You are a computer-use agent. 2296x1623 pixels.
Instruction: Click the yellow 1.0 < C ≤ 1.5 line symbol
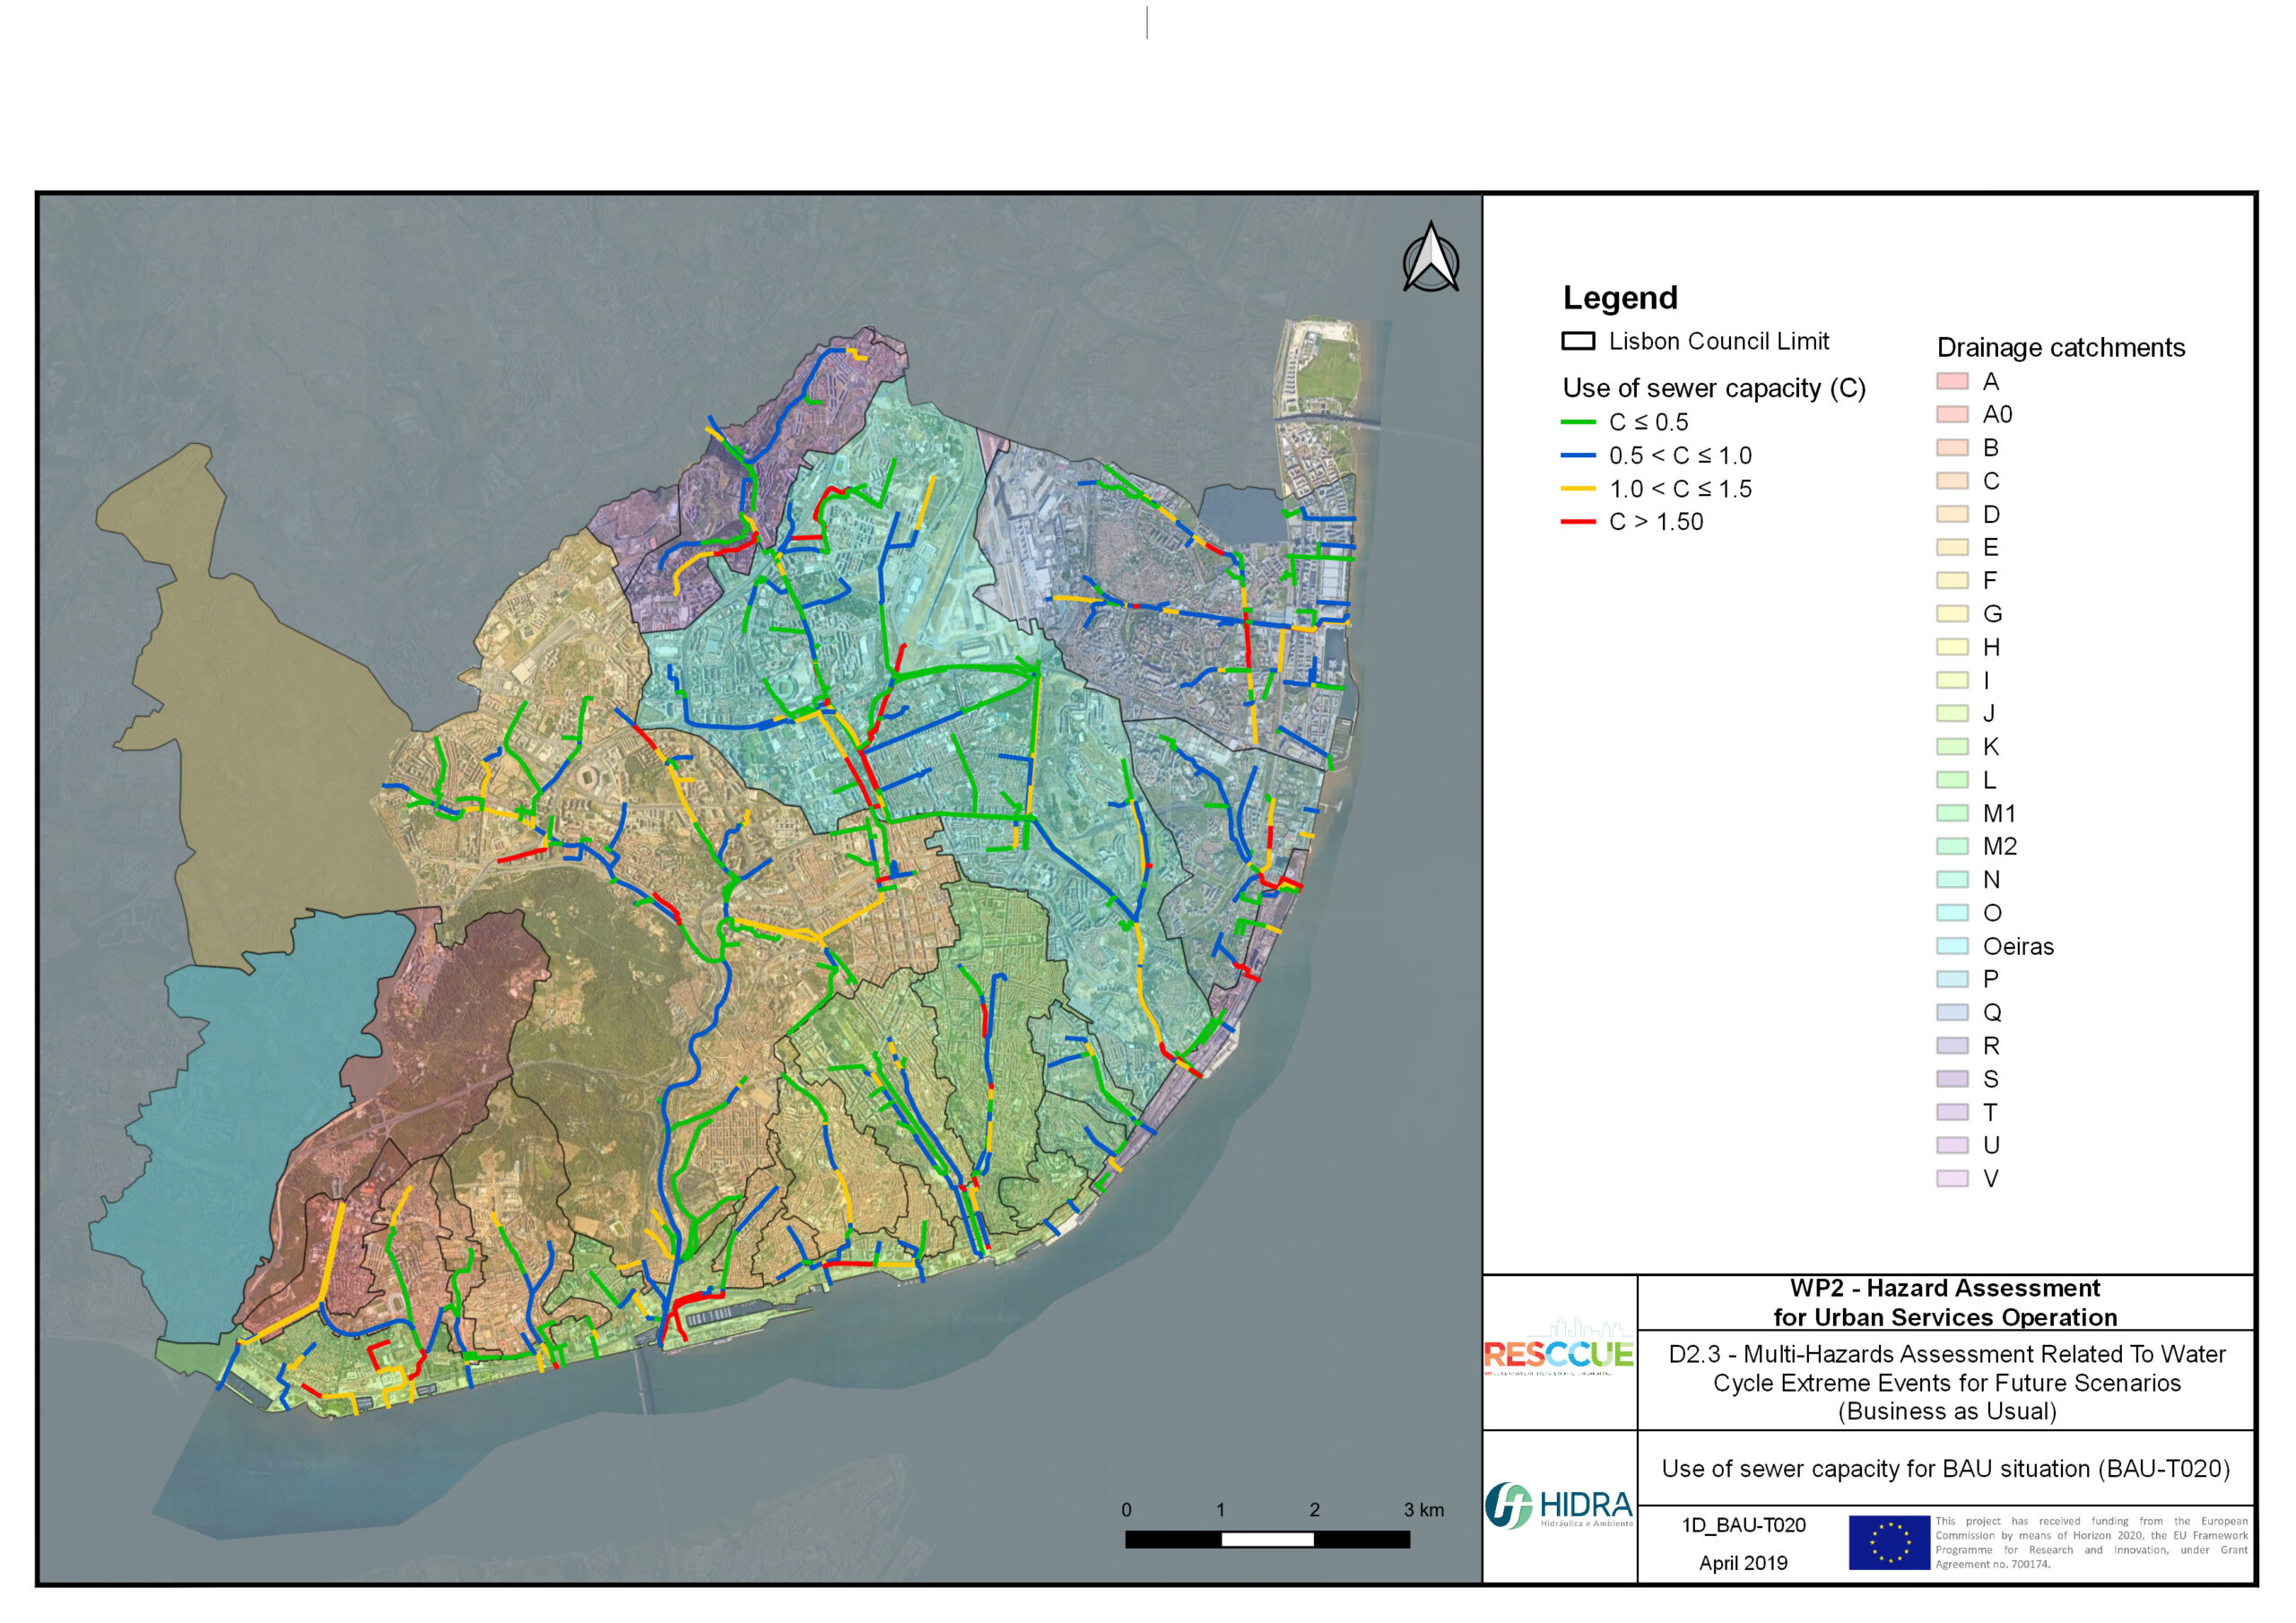[x=1578, y=489]
